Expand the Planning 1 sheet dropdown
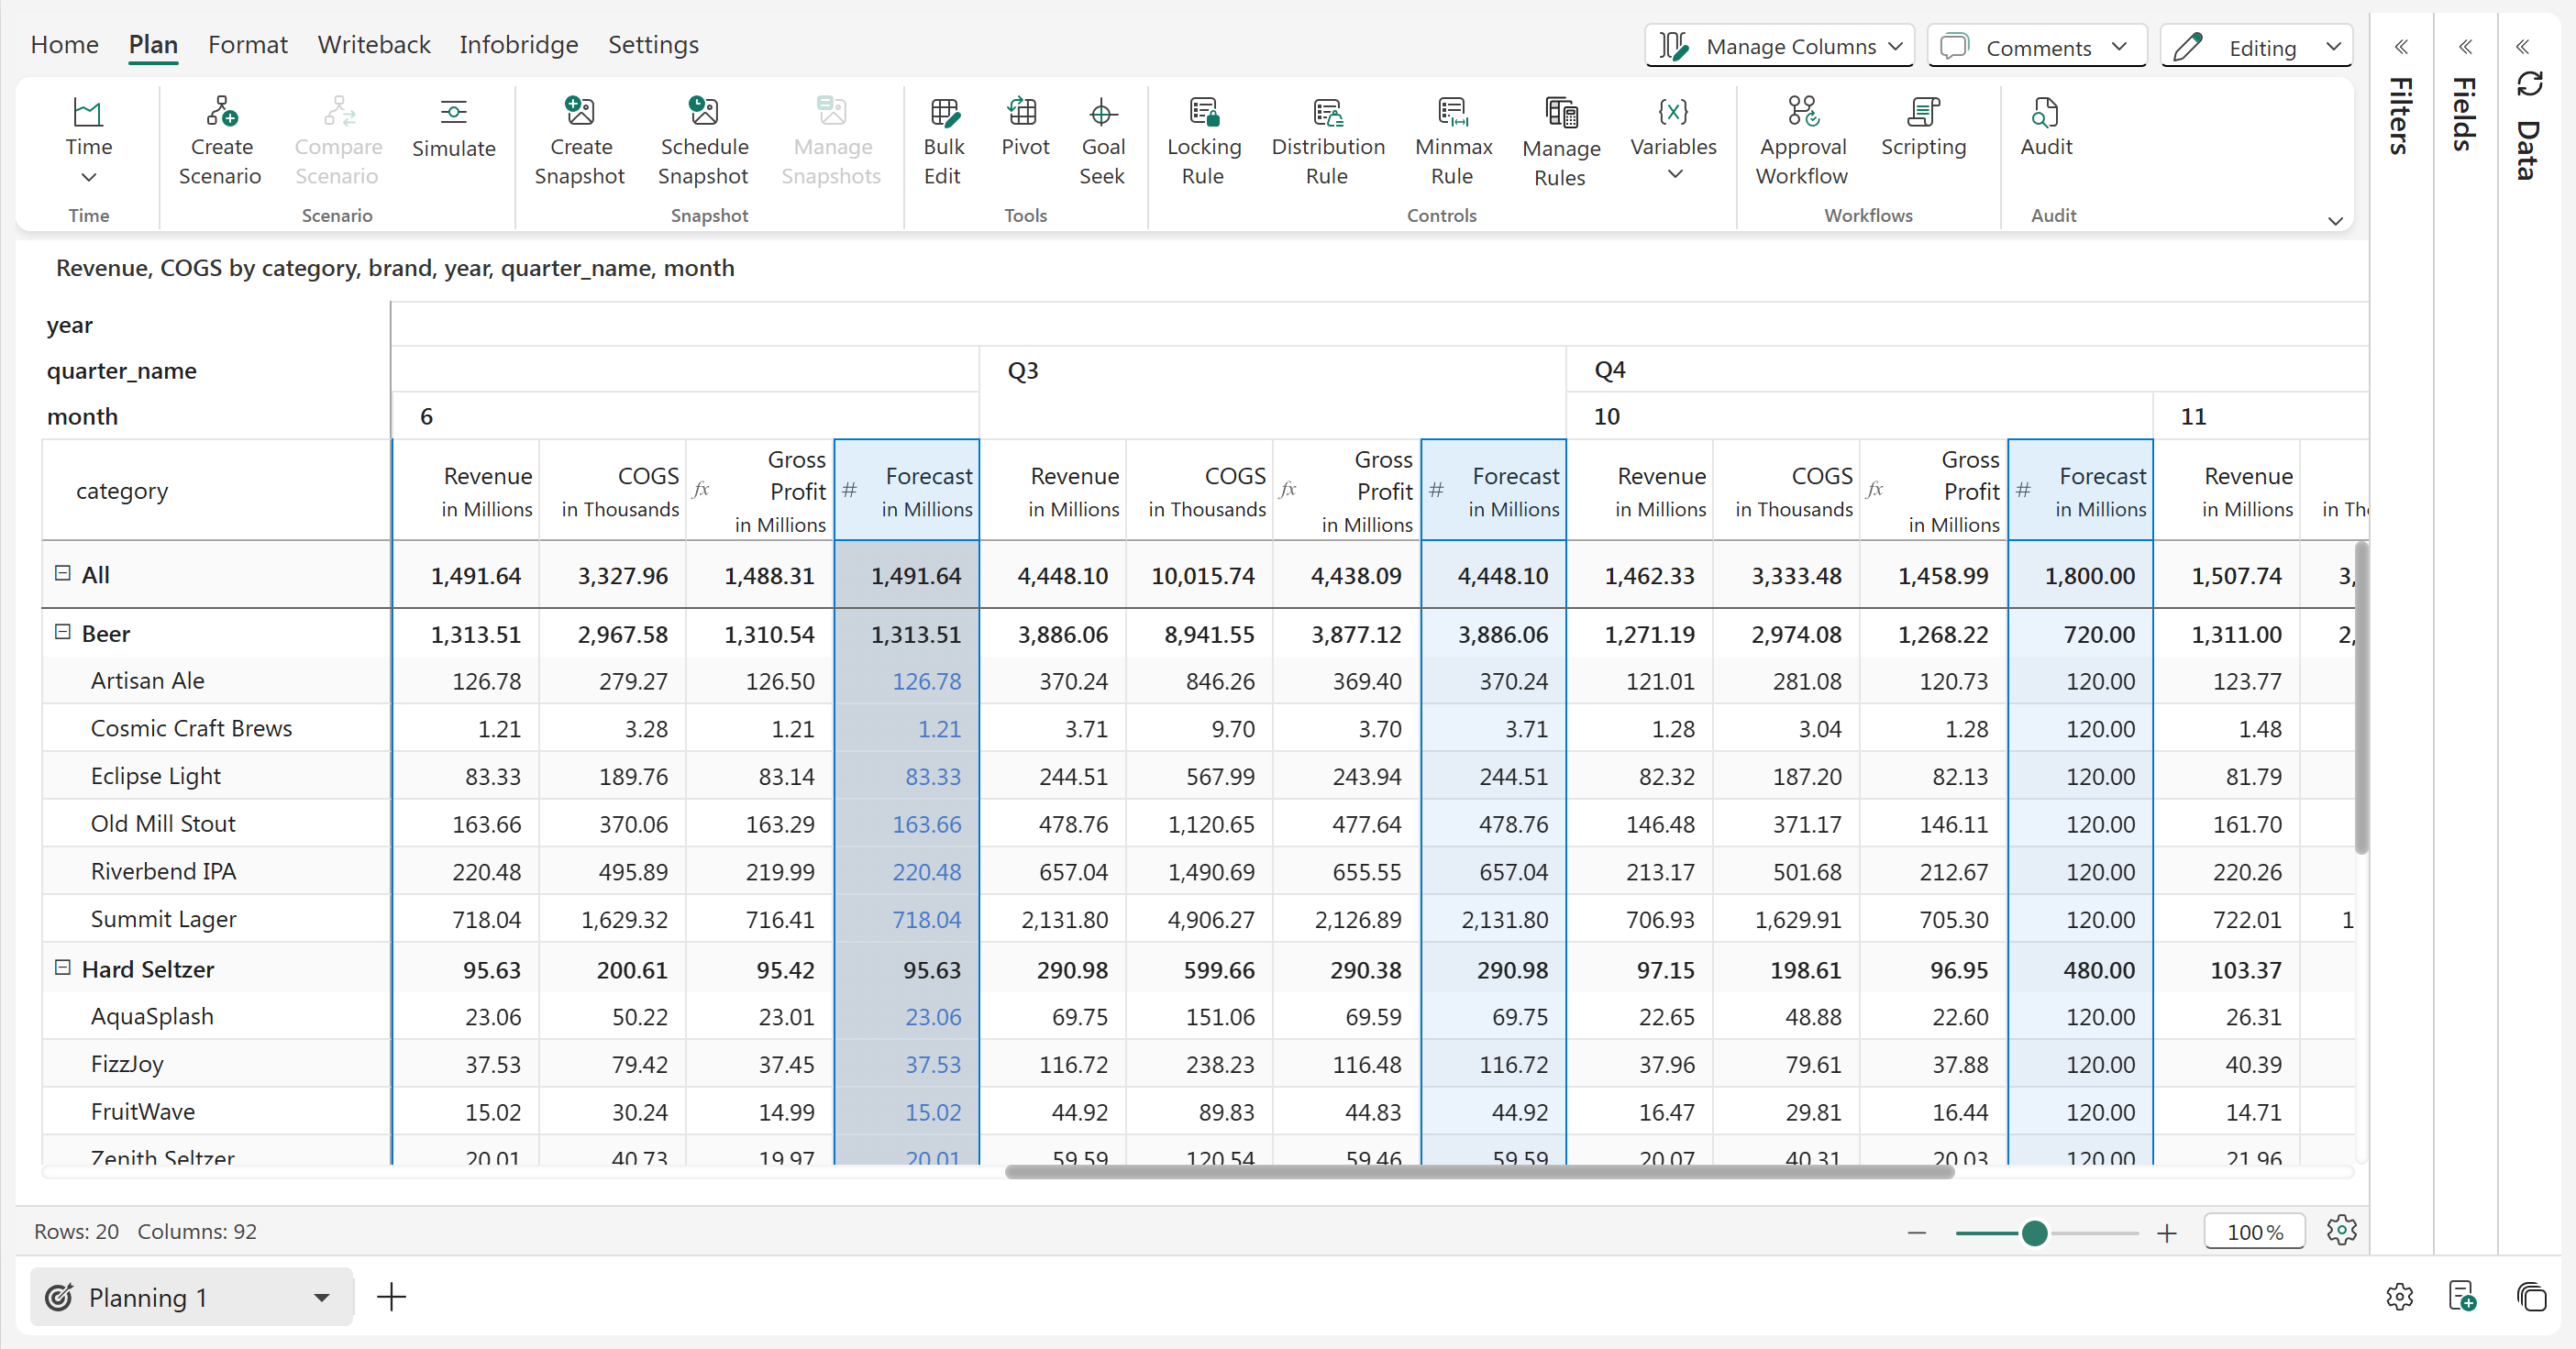 pyautogui.click(x=321, y=1297)
